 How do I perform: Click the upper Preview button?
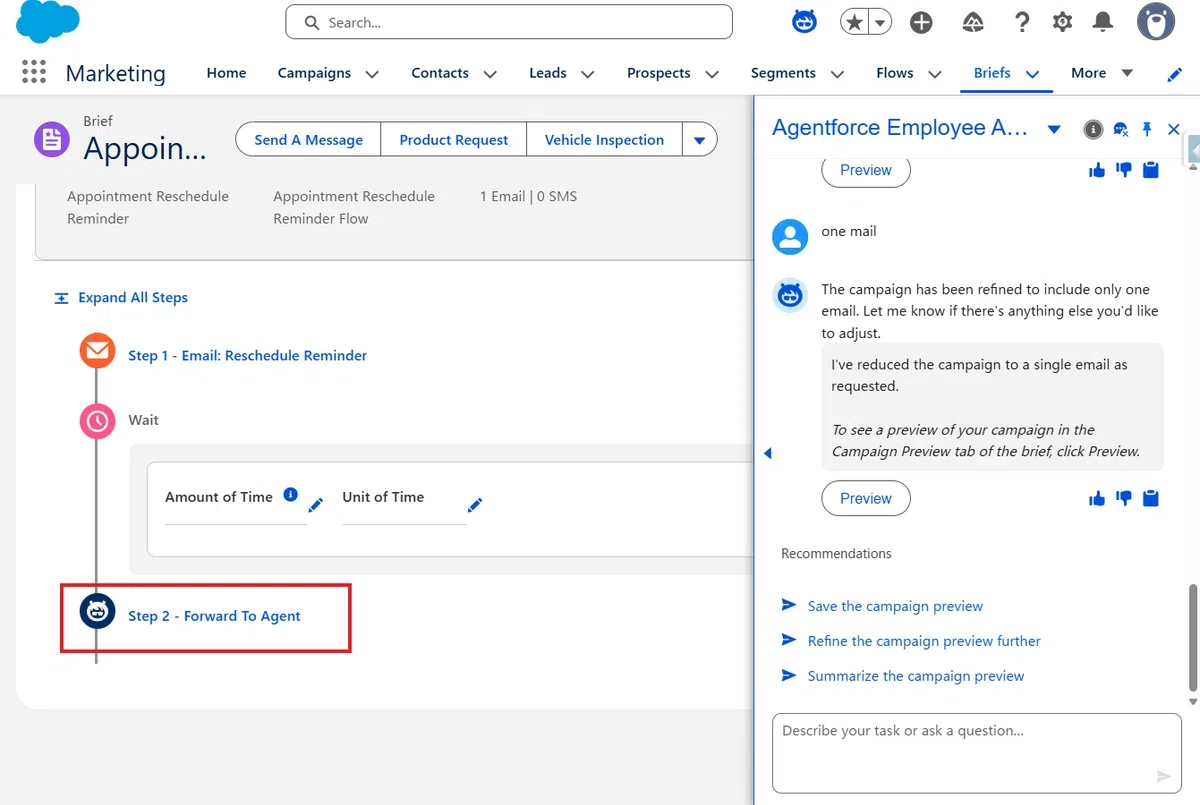866,170
